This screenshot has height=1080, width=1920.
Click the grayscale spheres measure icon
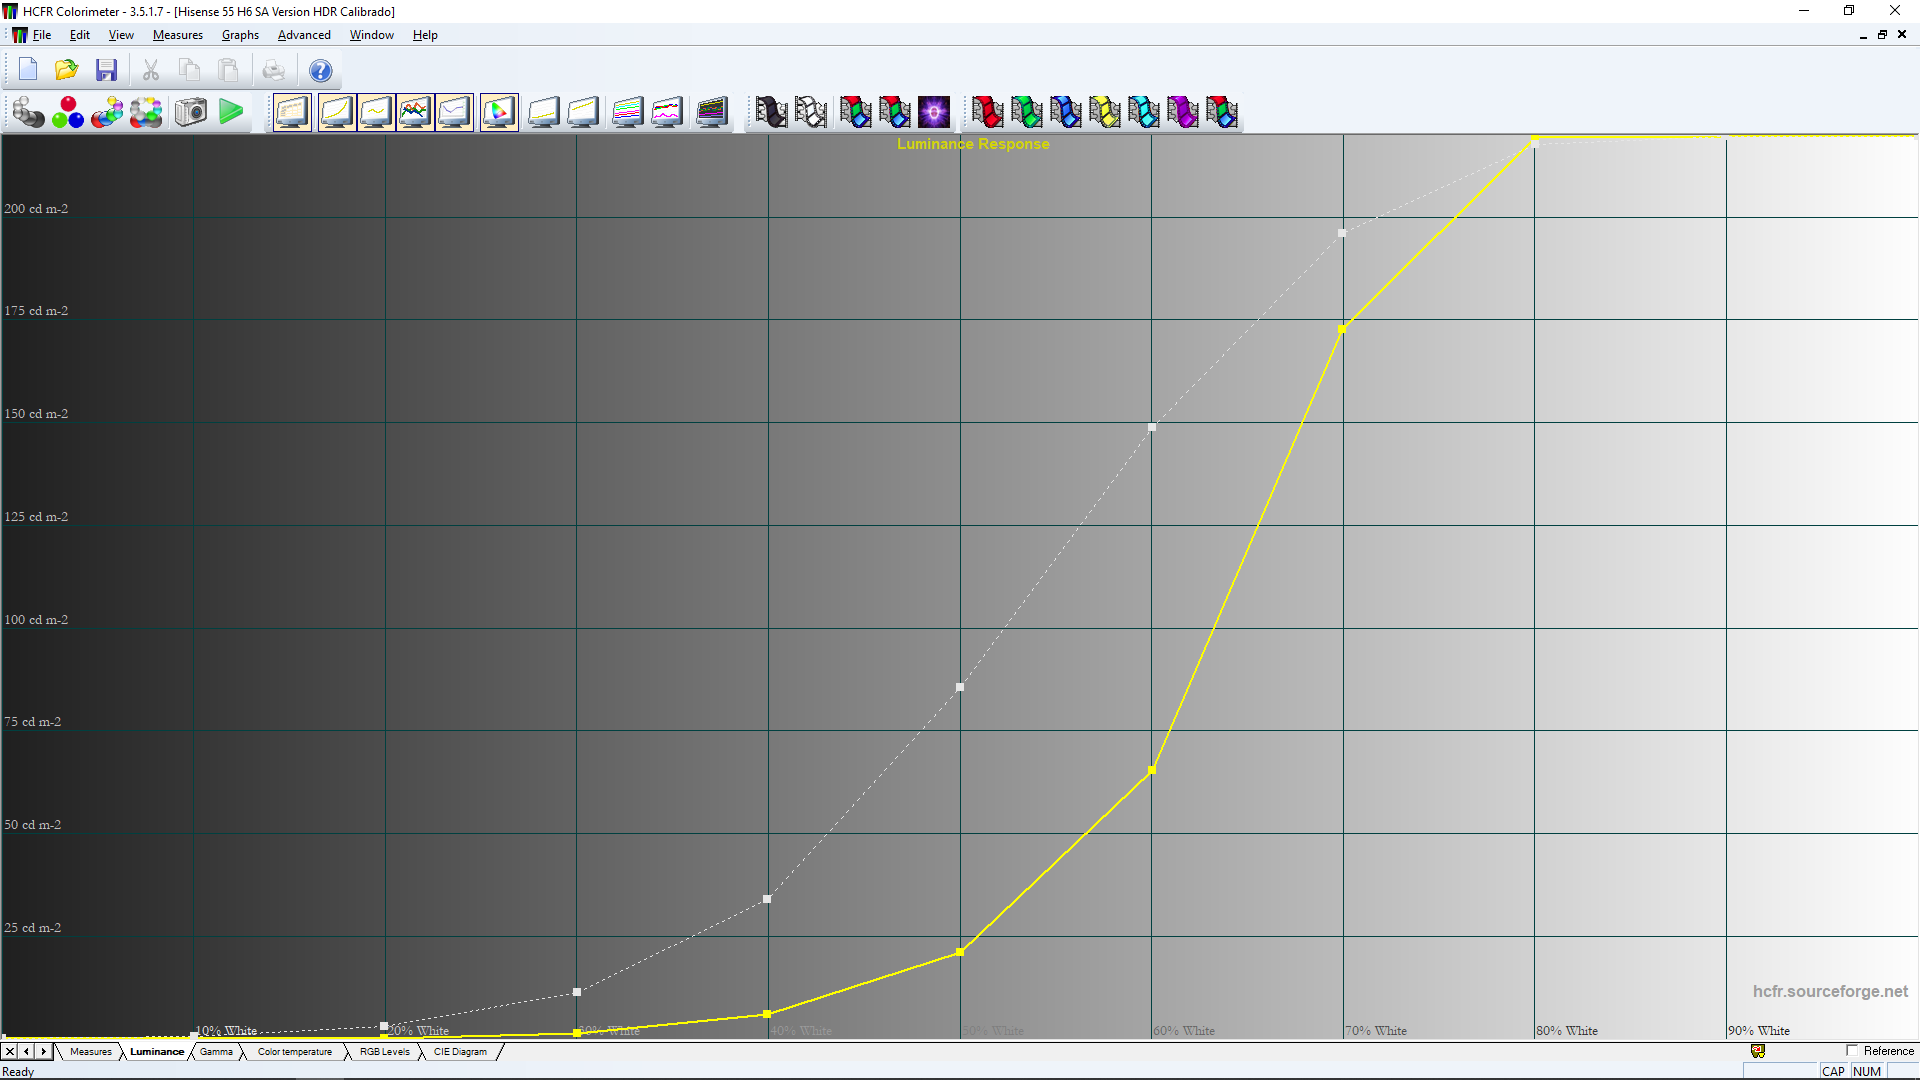tap(28, 112)
